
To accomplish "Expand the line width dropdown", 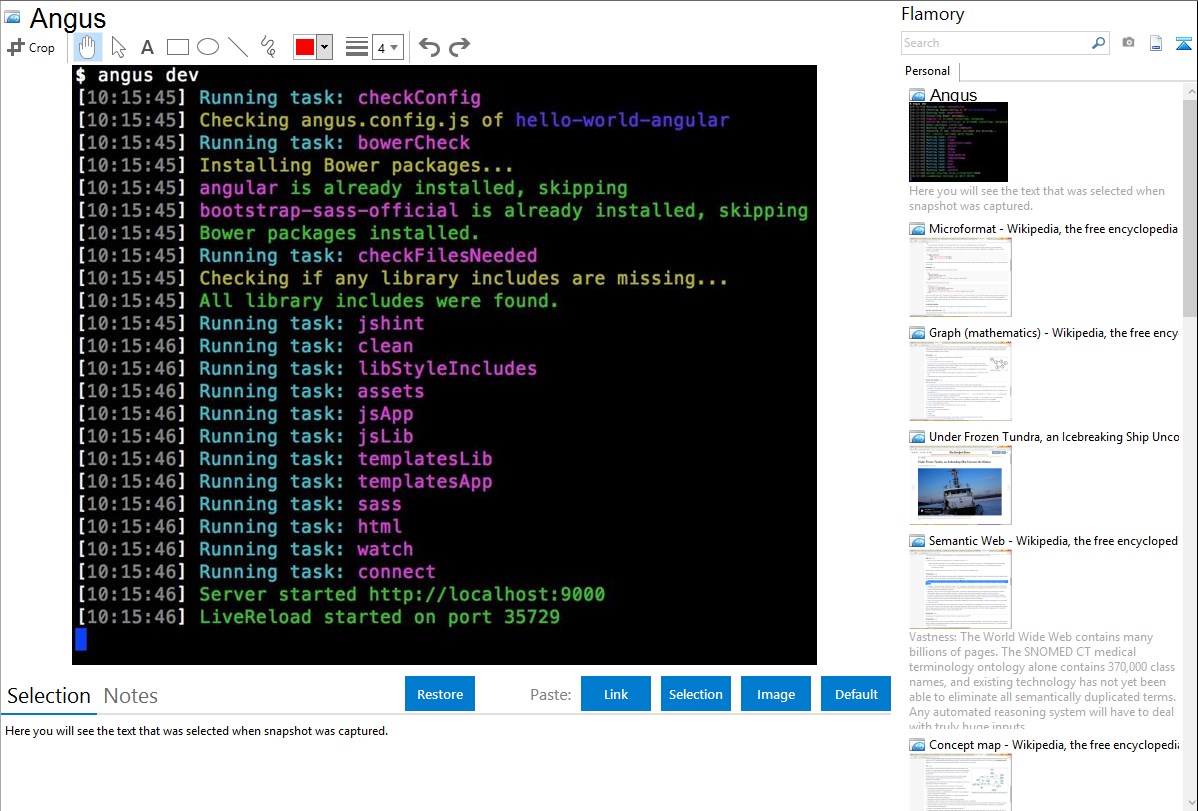I will (387, 47).
